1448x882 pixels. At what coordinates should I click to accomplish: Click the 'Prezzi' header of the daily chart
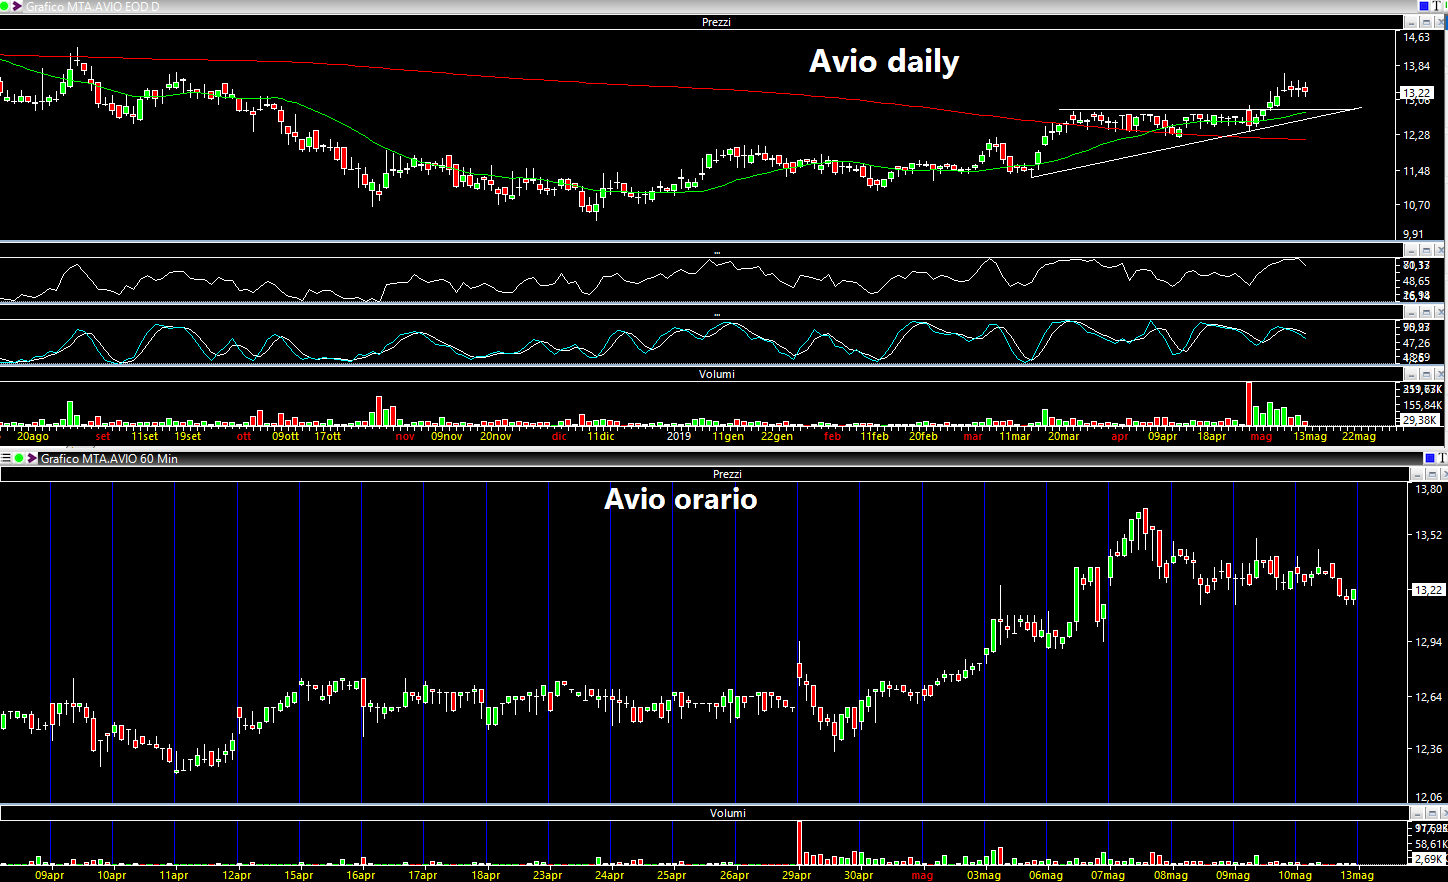tap(716, 22)
